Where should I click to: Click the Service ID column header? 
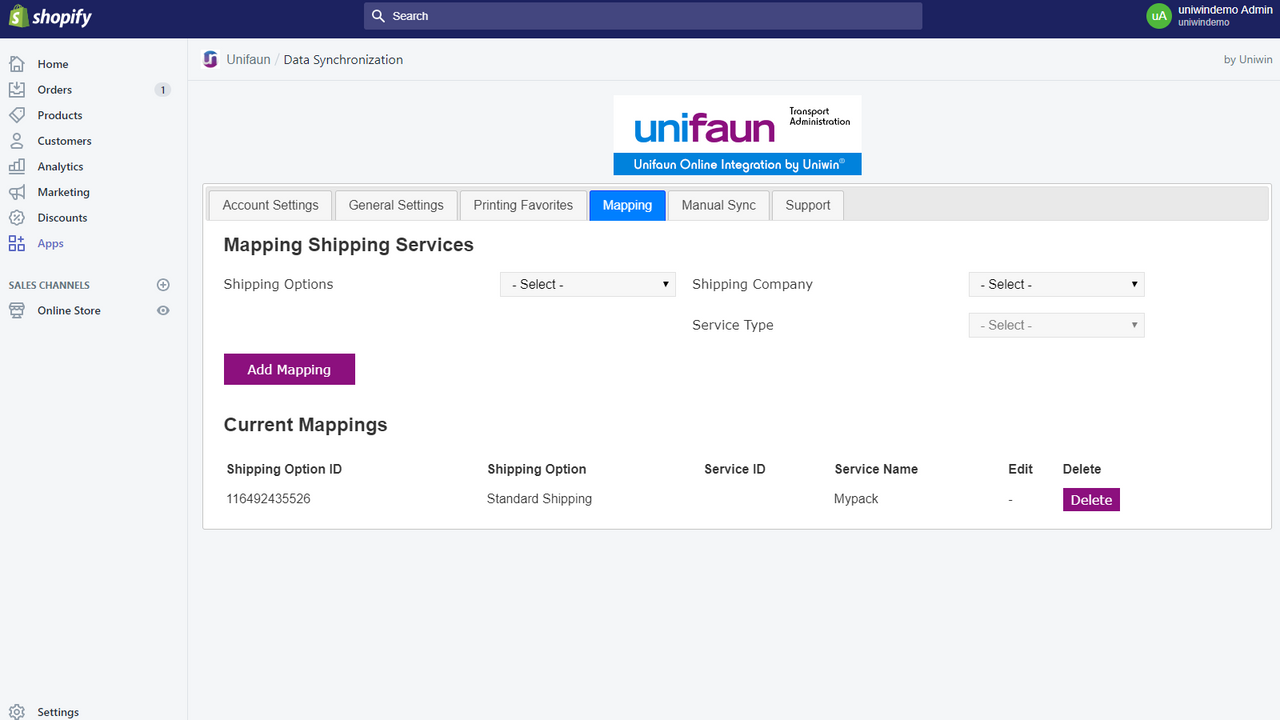(735, 469)
